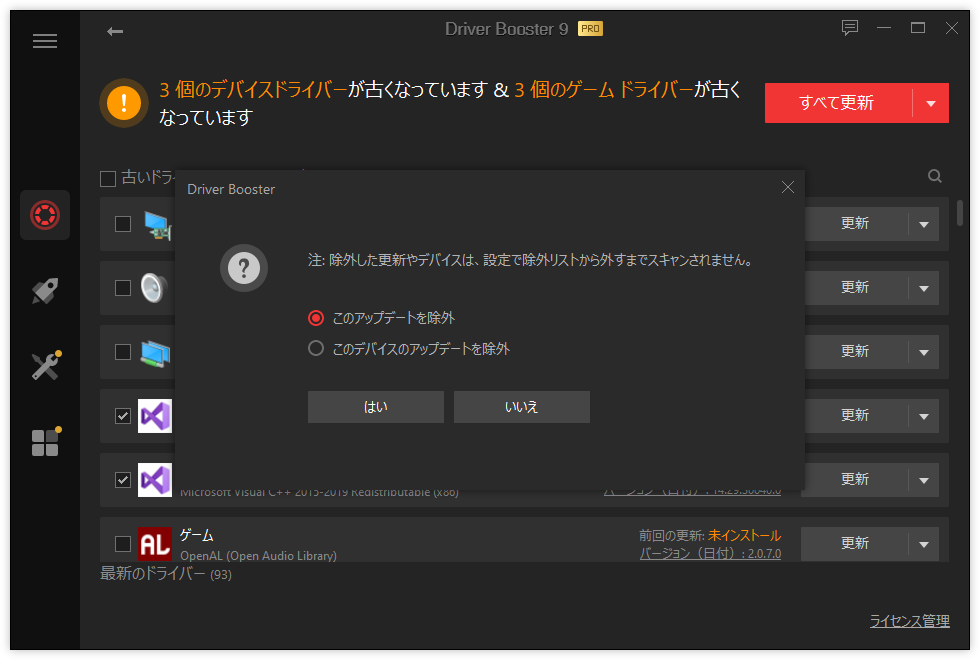The width and height of the screenshot is (980, 660).
Task: Confirm with the はい button
Action: pos(376,407)
